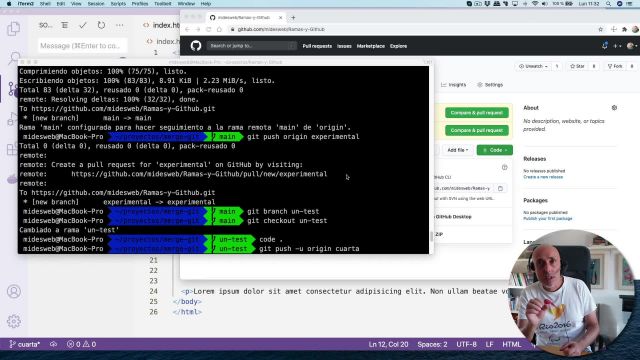
Task: Click 'UTF-8' encoding in status bar
Action: click(x=467, y=344)
